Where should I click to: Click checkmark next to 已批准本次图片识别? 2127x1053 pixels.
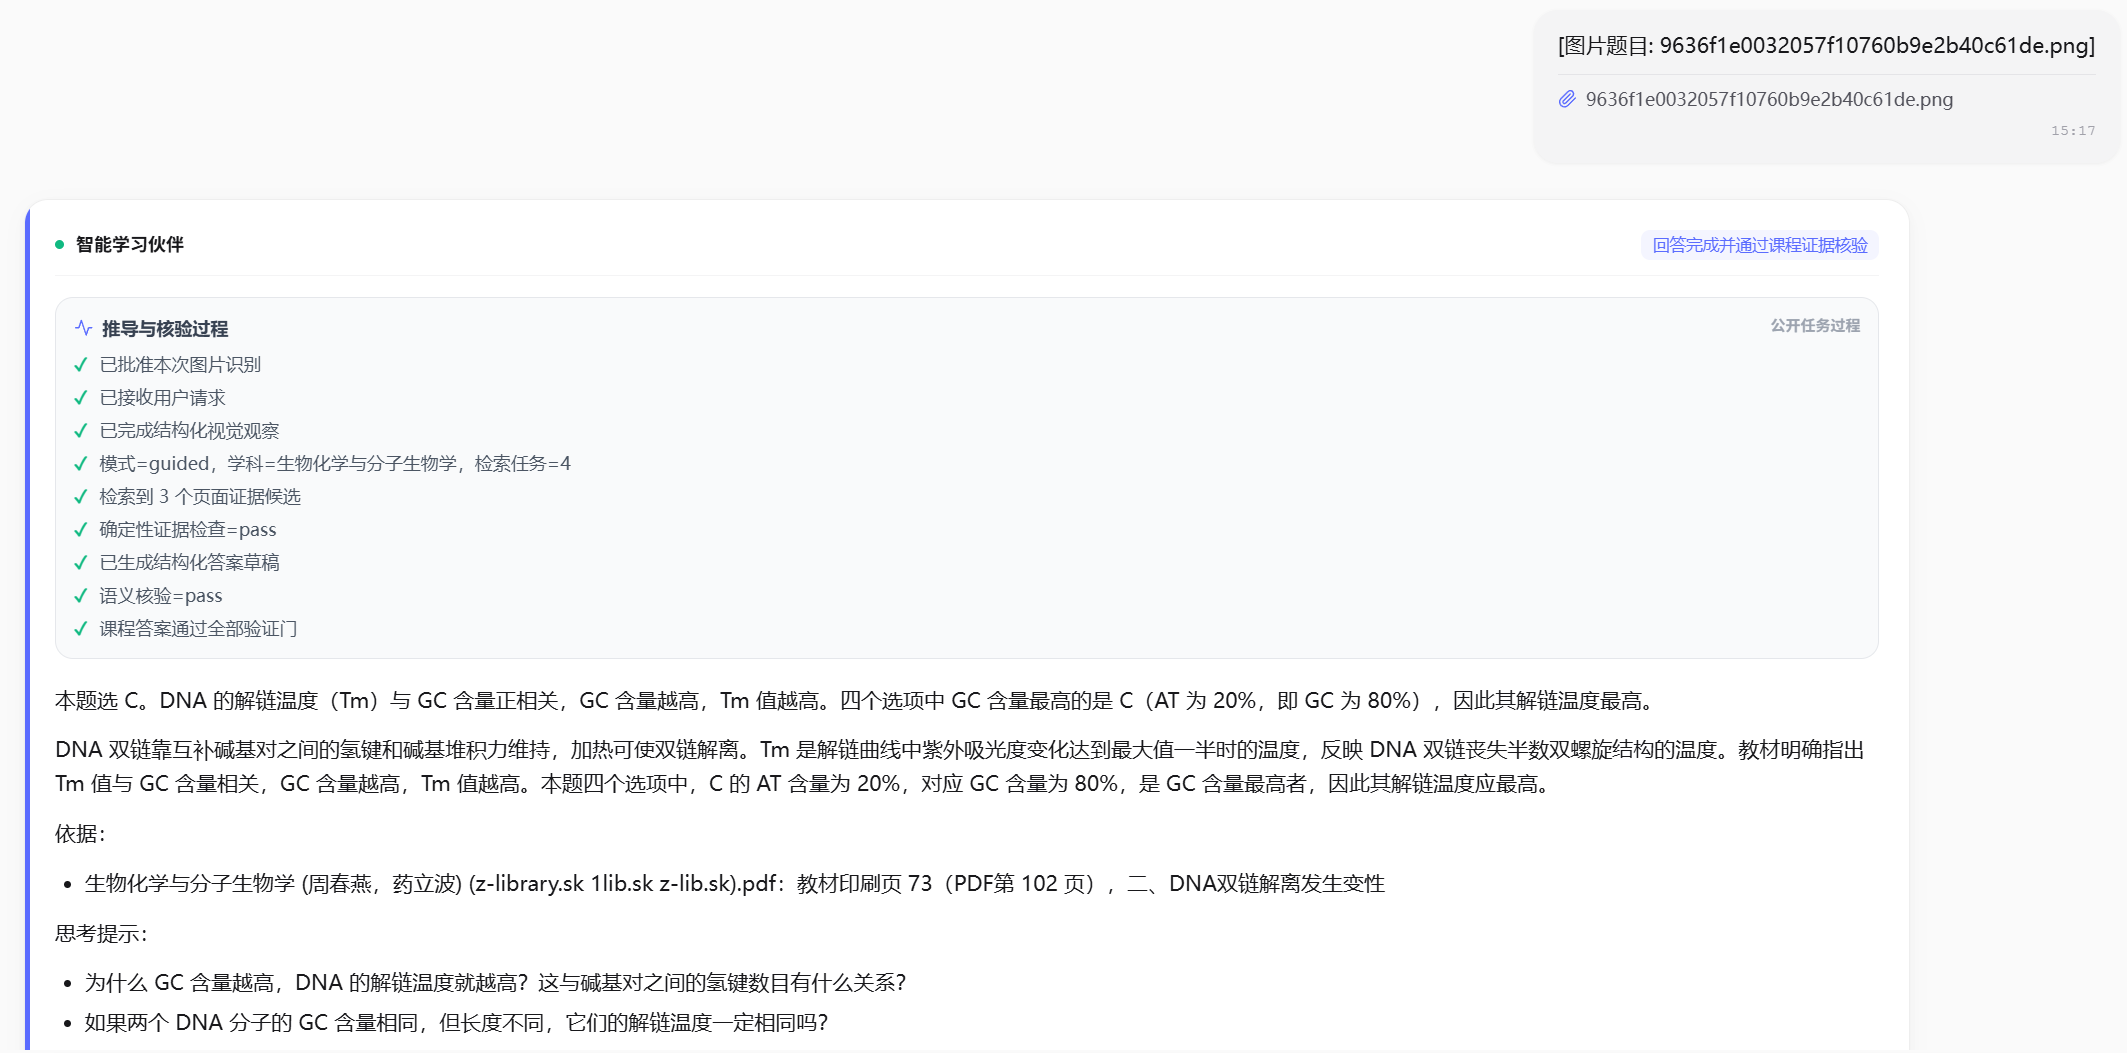(x=81, y=365)
